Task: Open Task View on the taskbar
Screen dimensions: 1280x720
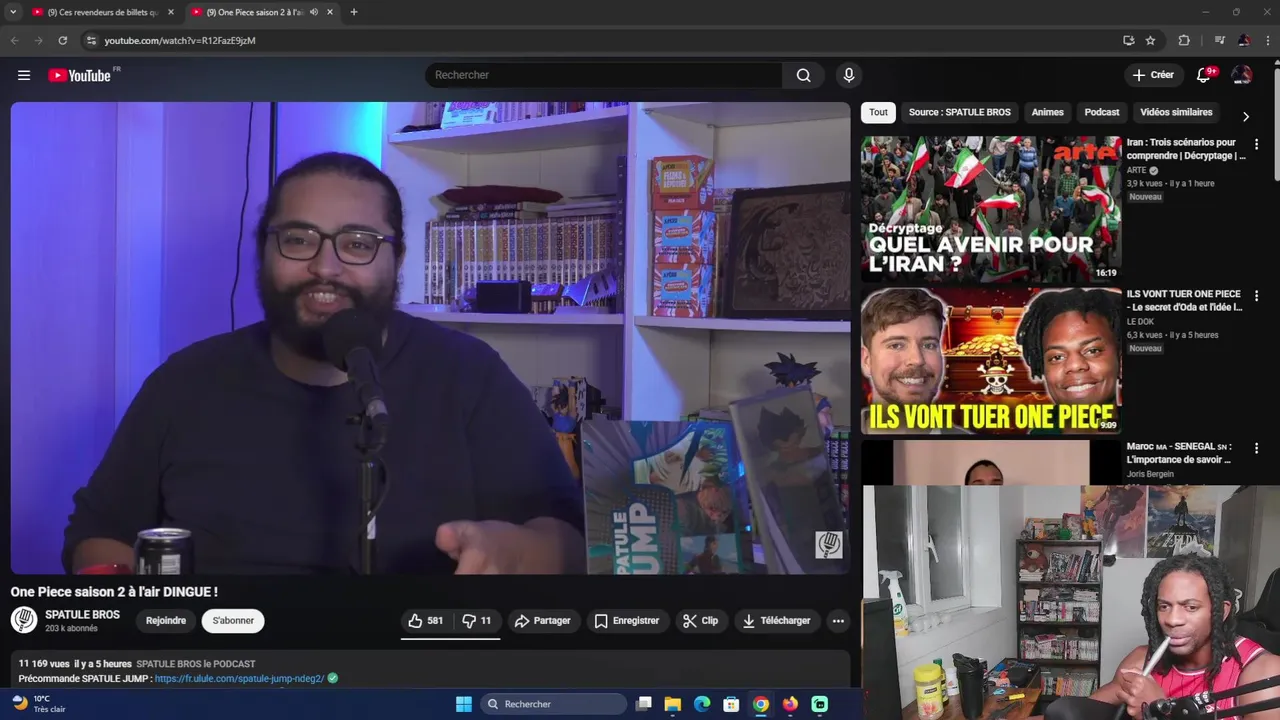Action: tap(644, 704)
